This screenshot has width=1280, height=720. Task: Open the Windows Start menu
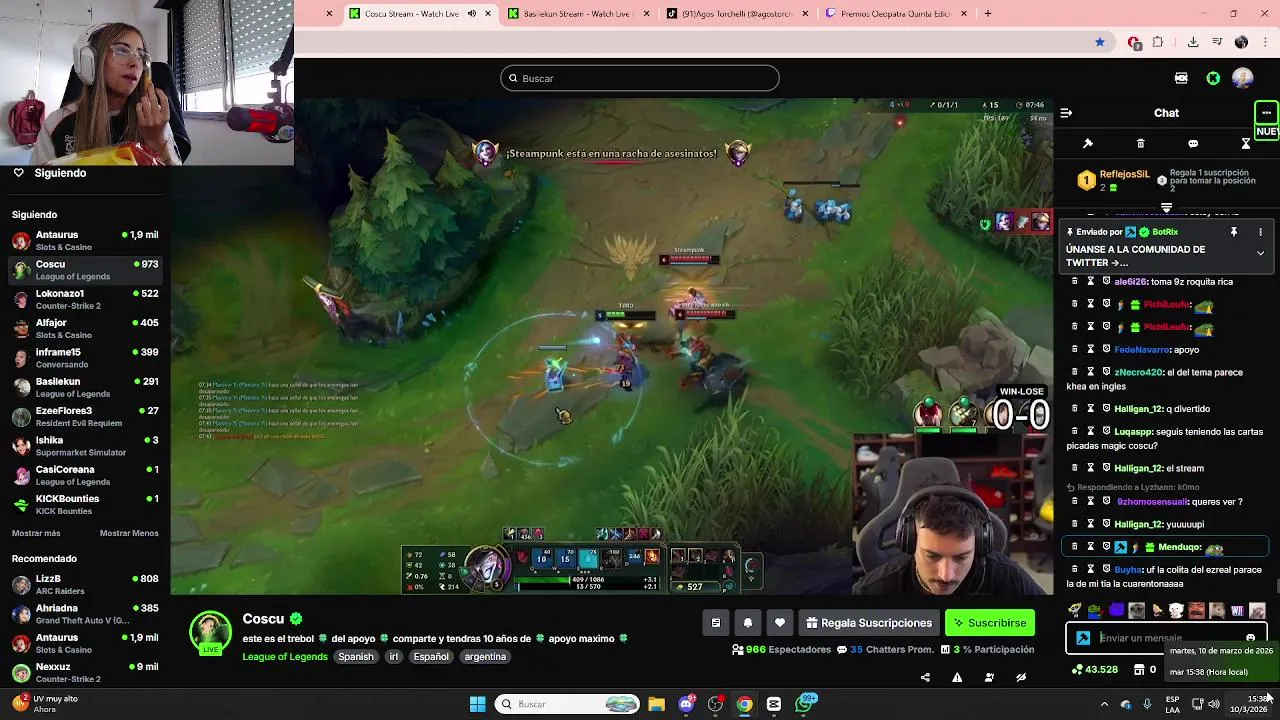pyautogui.click(x=477, y=704)
